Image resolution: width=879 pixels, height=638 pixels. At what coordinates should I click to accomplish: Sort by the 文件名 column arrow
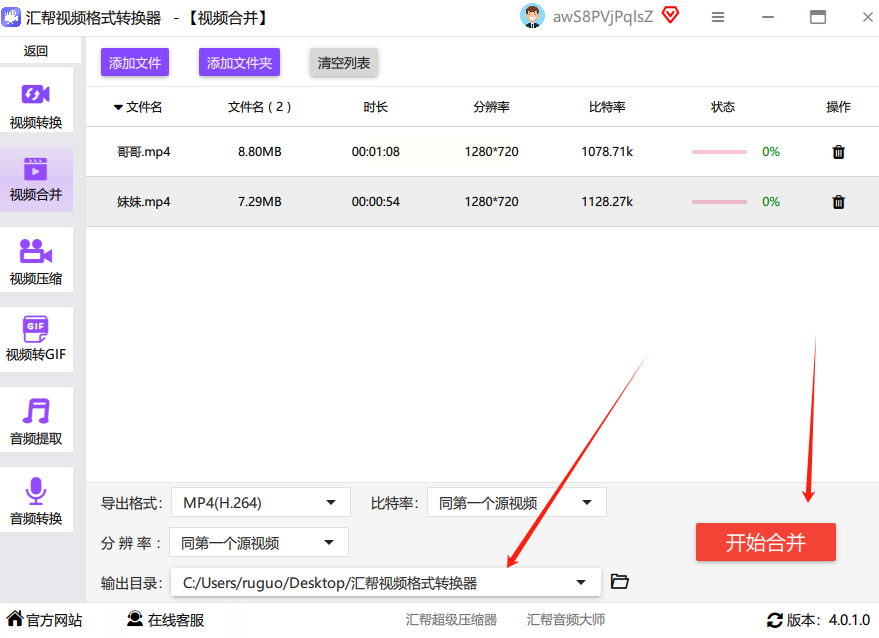point(118,107)
